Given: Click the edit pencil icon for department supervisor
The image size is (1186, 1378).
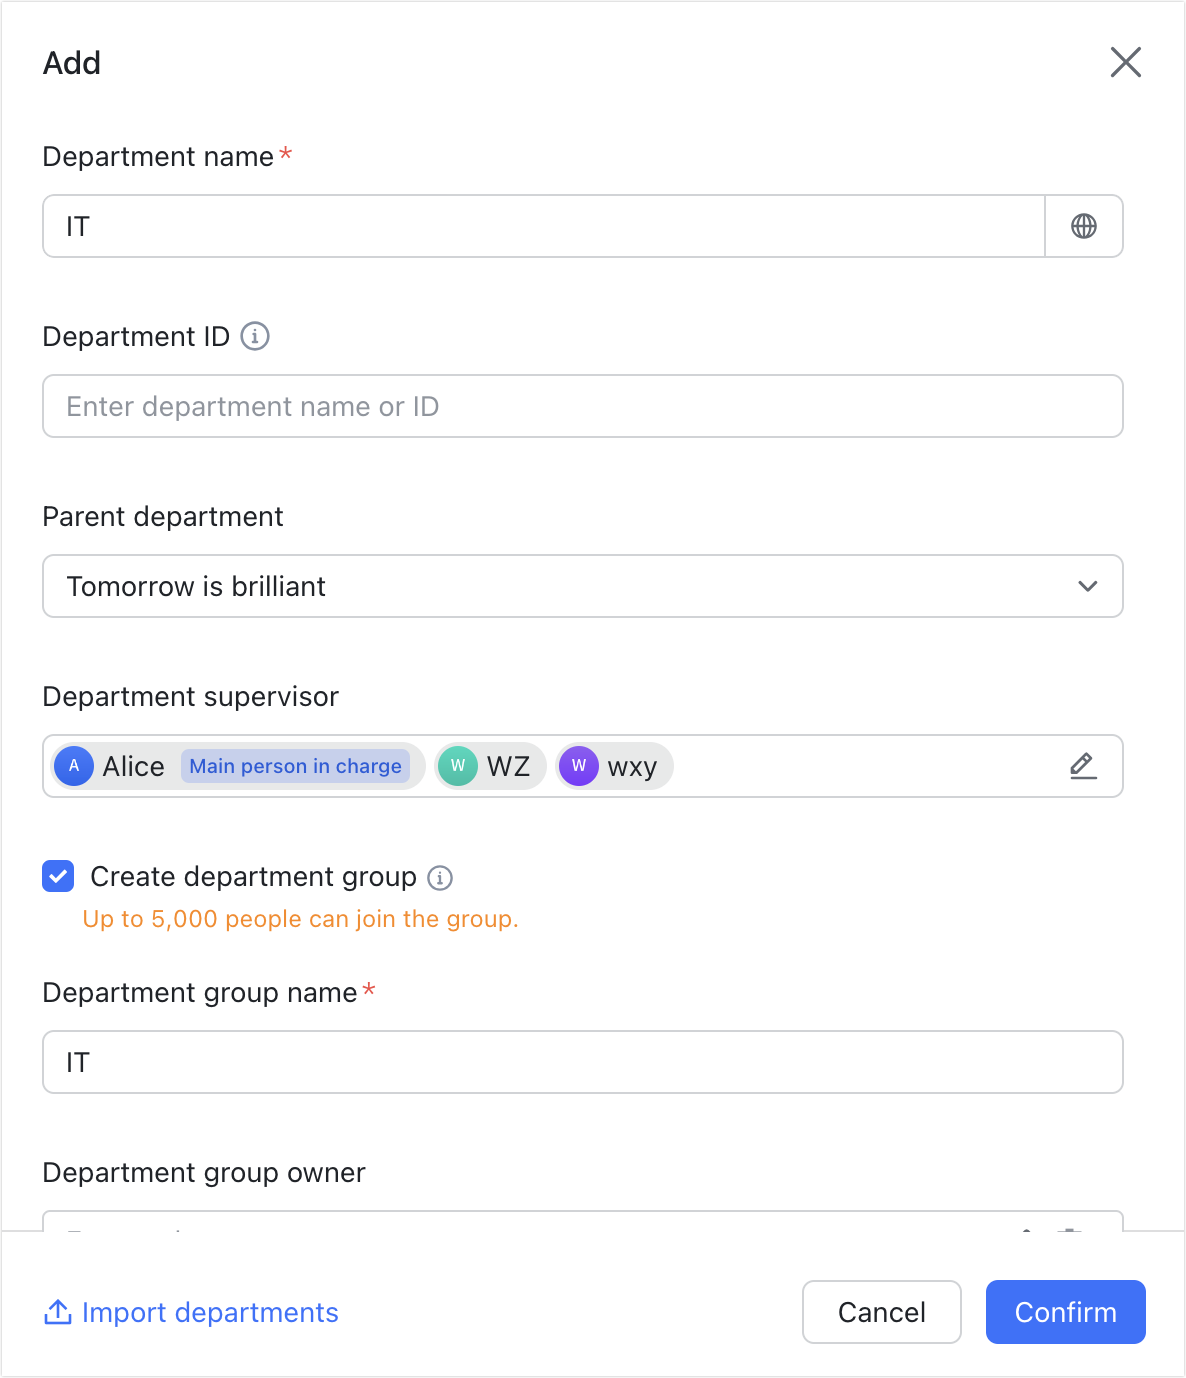Looking at the screenshot, I should click(1083, 766).
